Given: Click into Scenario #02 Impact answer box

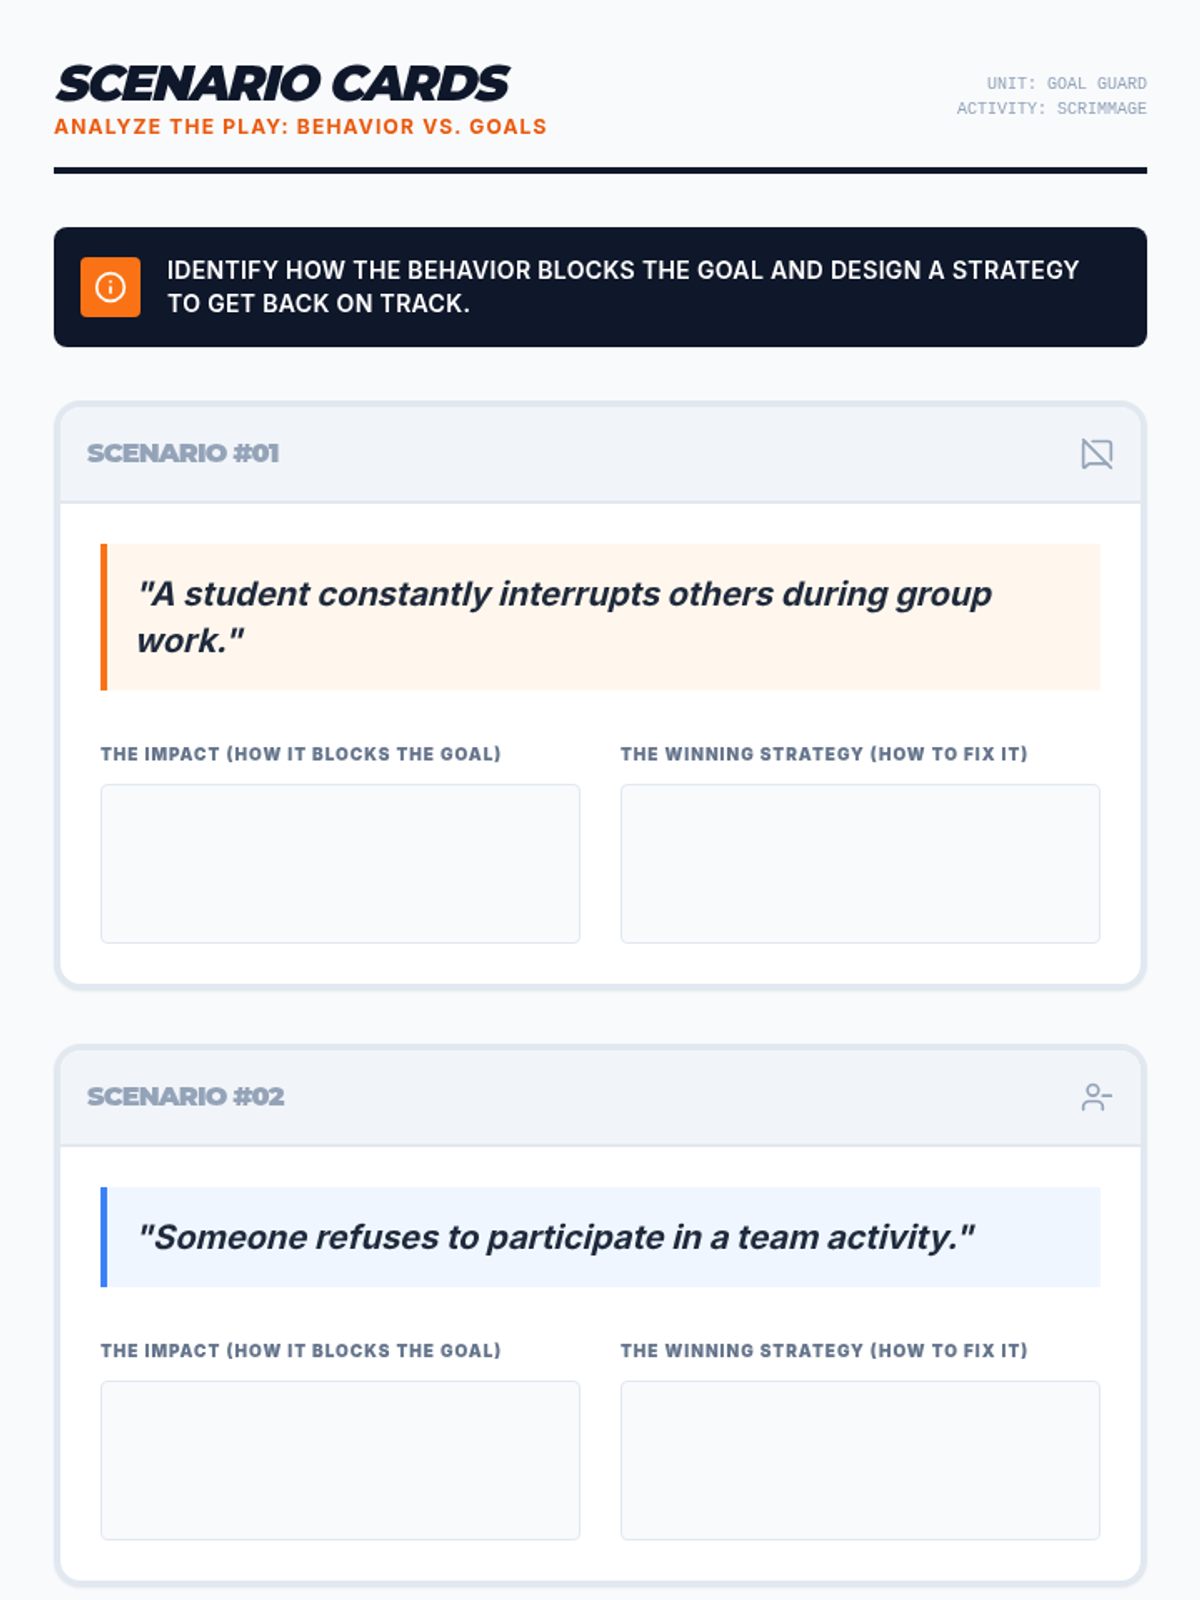Looking at the screenshot, I should (340, 1461).
